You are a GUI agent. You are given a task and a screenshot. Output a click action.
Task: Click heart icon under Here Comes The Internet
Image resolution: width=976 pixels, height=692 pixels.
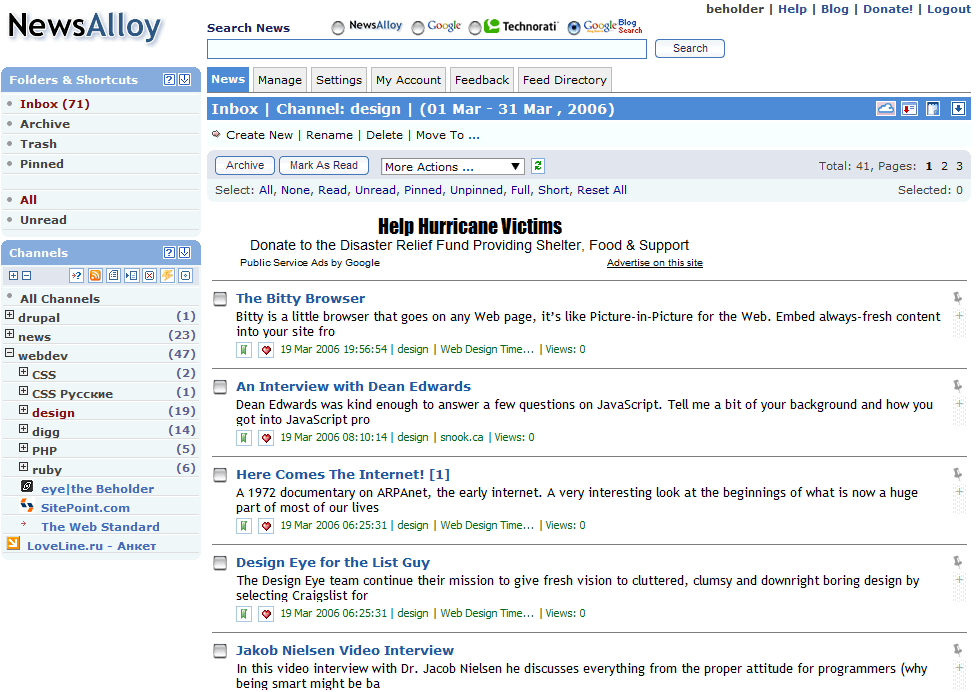[x=266, y=526]
